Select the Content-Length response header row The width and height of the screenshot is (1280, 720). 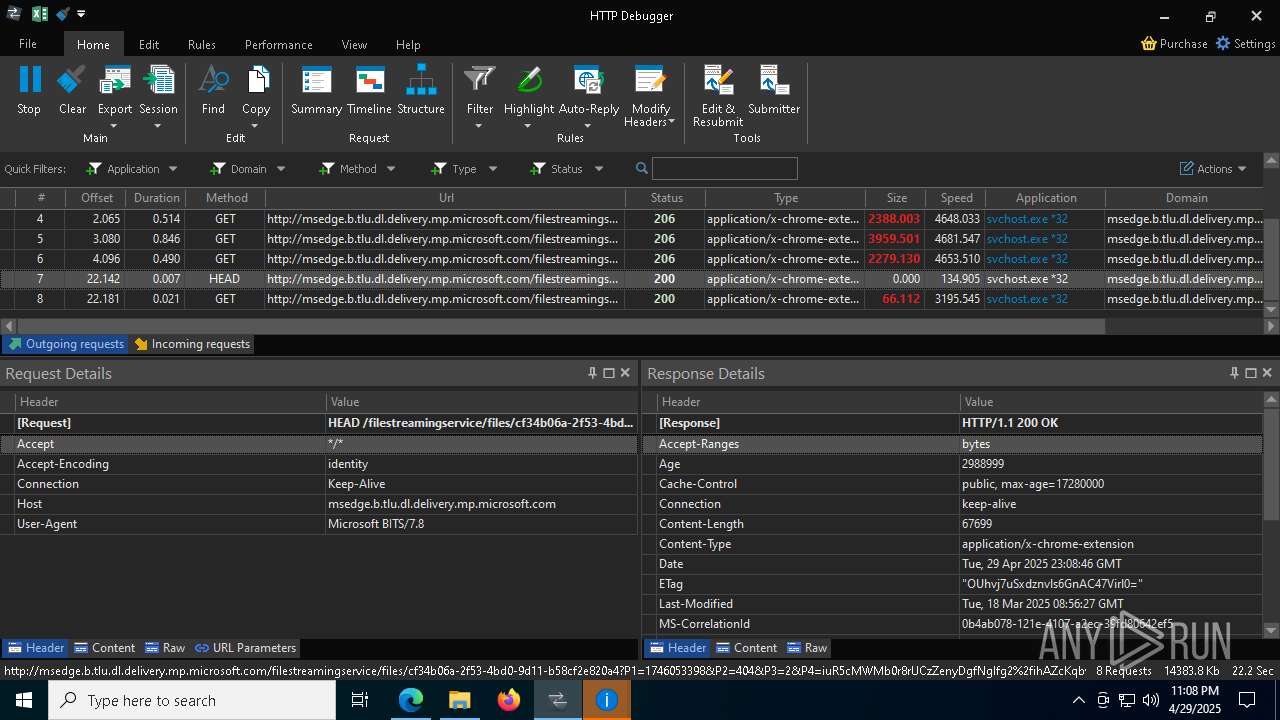[x=952, y=524]
